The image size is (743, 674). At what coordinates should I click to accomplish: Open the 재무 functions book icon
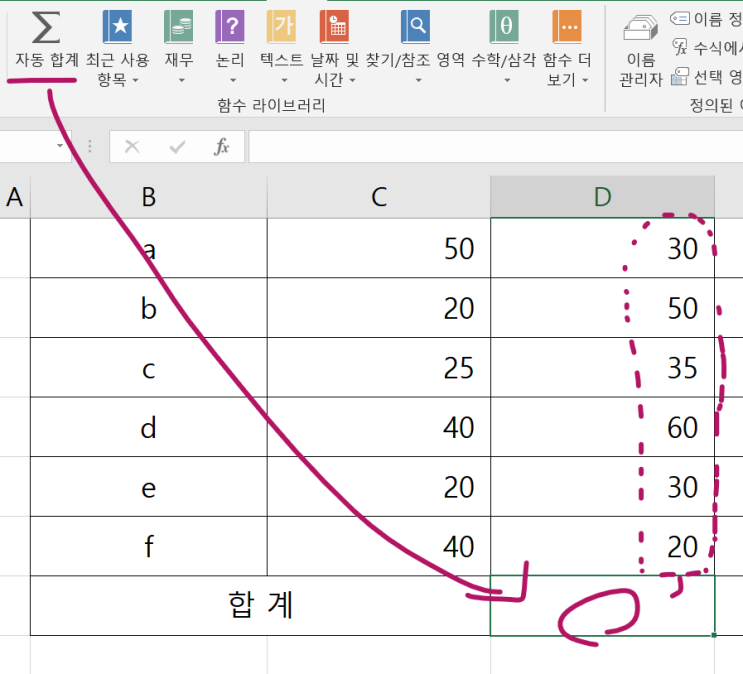point(179,27)
